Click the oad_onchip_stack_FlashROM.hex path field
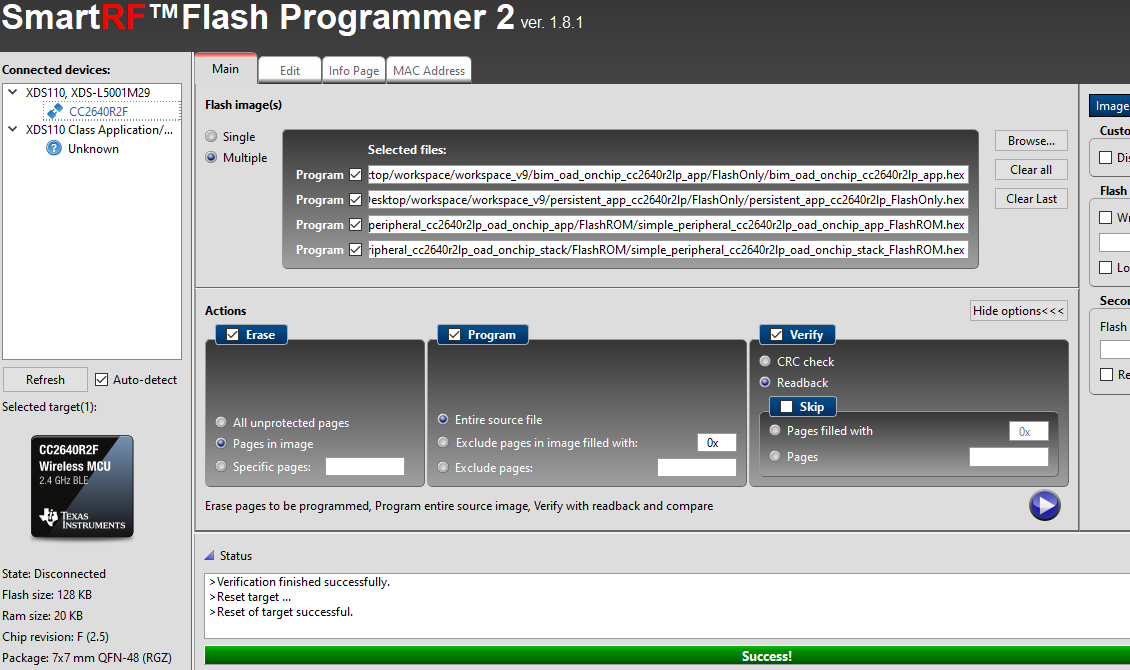The width and height of the screenshot is (1130, 670). point(667,249)
